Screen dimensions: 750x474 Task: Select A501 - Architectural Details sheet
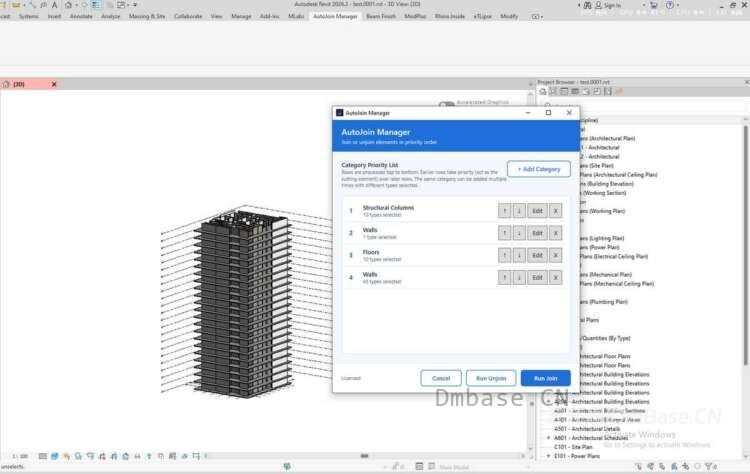[587, 429]
